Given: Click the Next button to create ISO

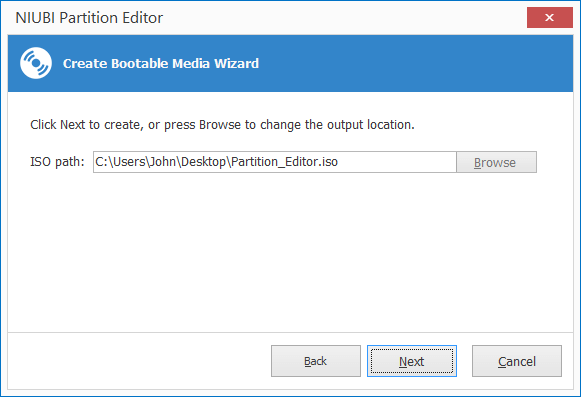Looking at the screenshot, I should 412,361.
